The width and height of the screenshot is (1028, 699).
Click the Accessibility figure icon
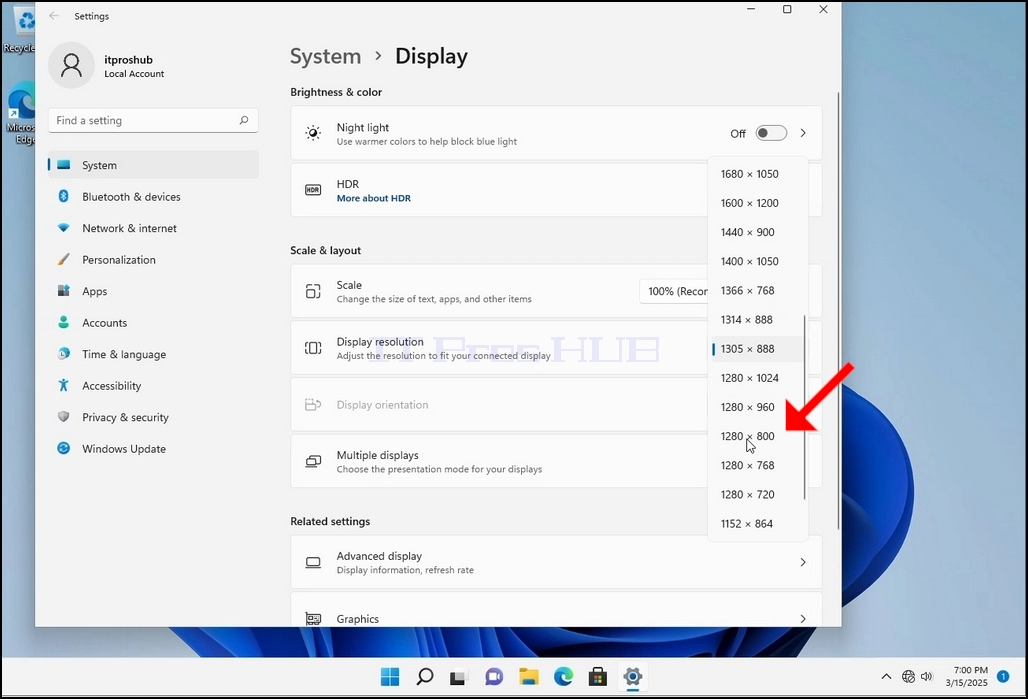(x=64, y=385)
